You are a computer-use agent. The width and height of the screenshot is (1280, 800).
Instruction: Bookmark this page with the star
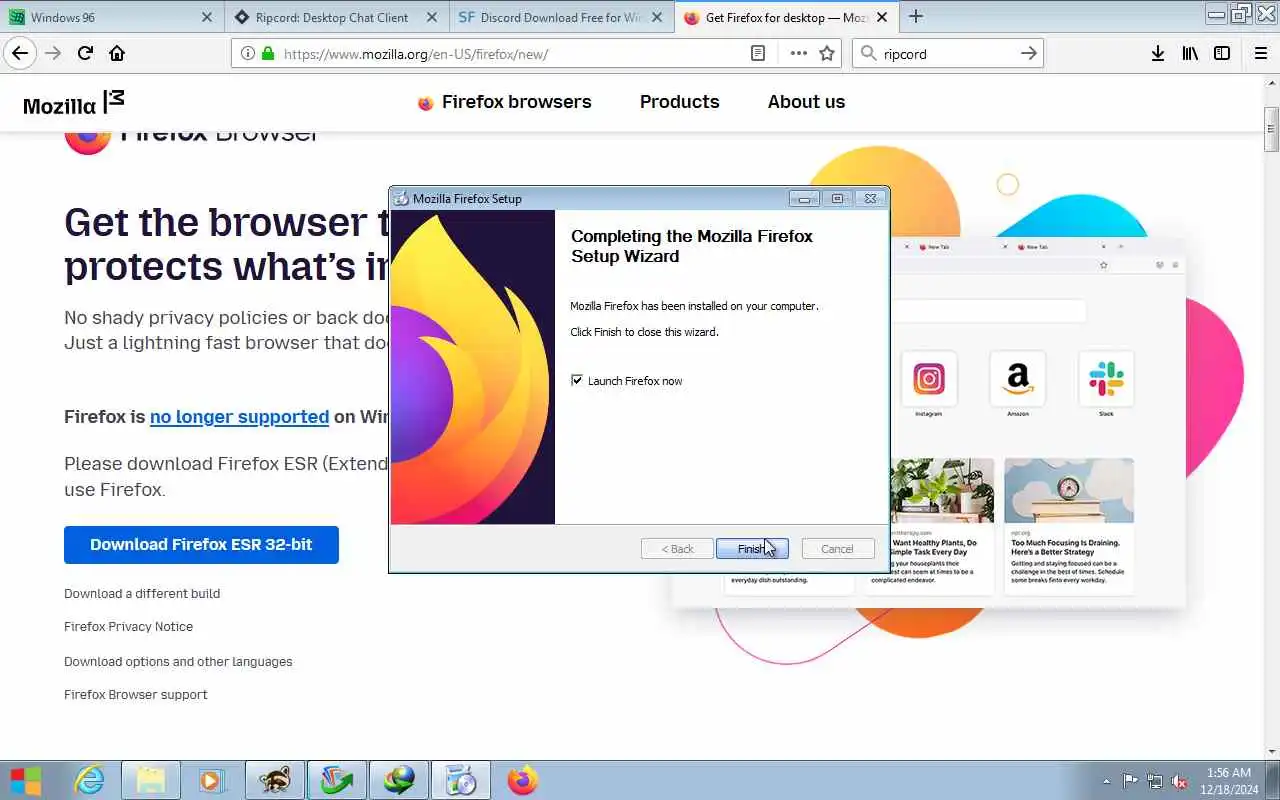point(827,54)
